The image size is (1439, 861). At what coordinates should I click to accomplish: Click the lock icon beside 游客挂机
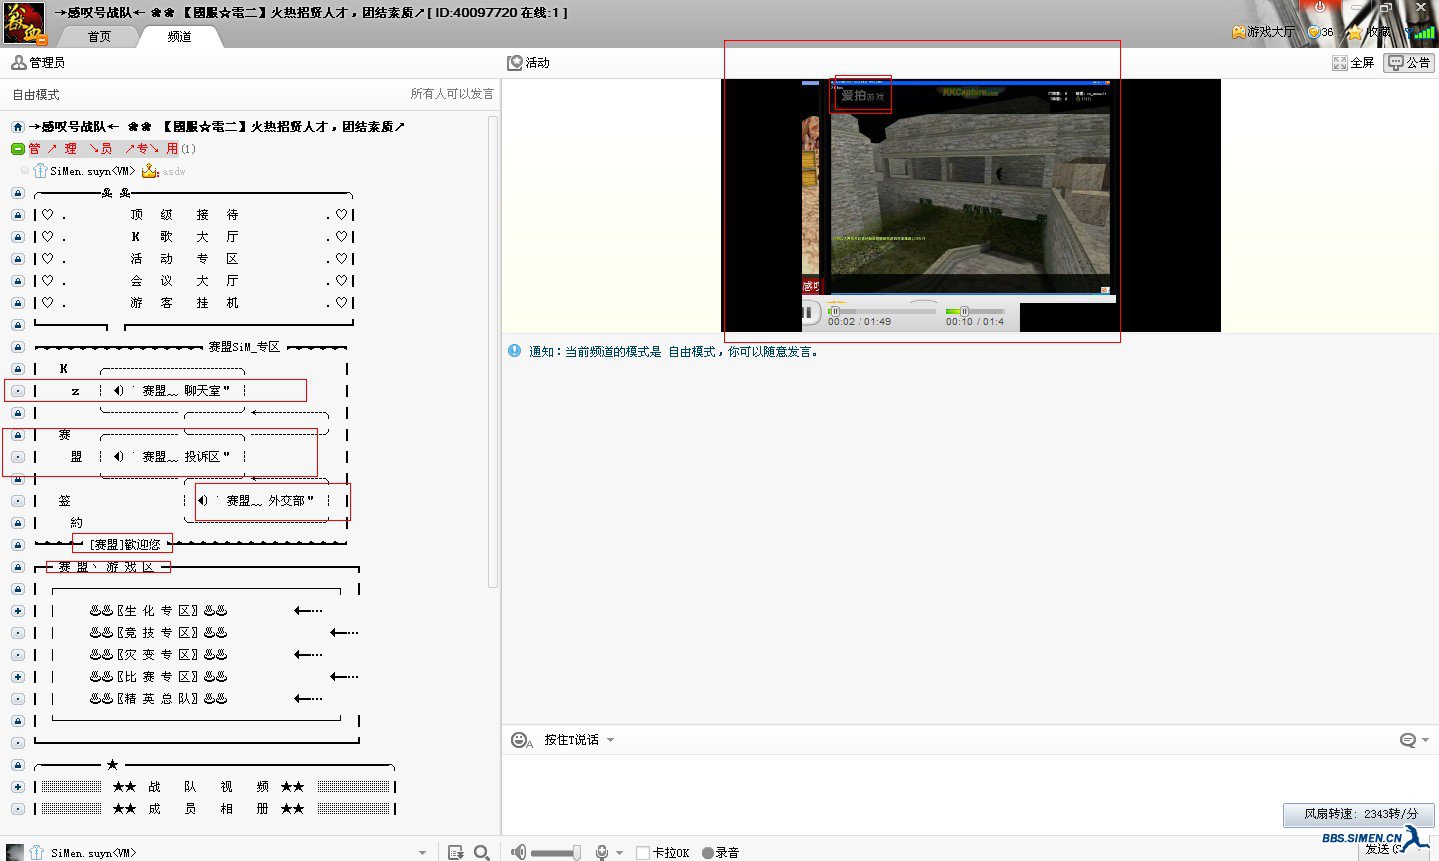point(18,303)
